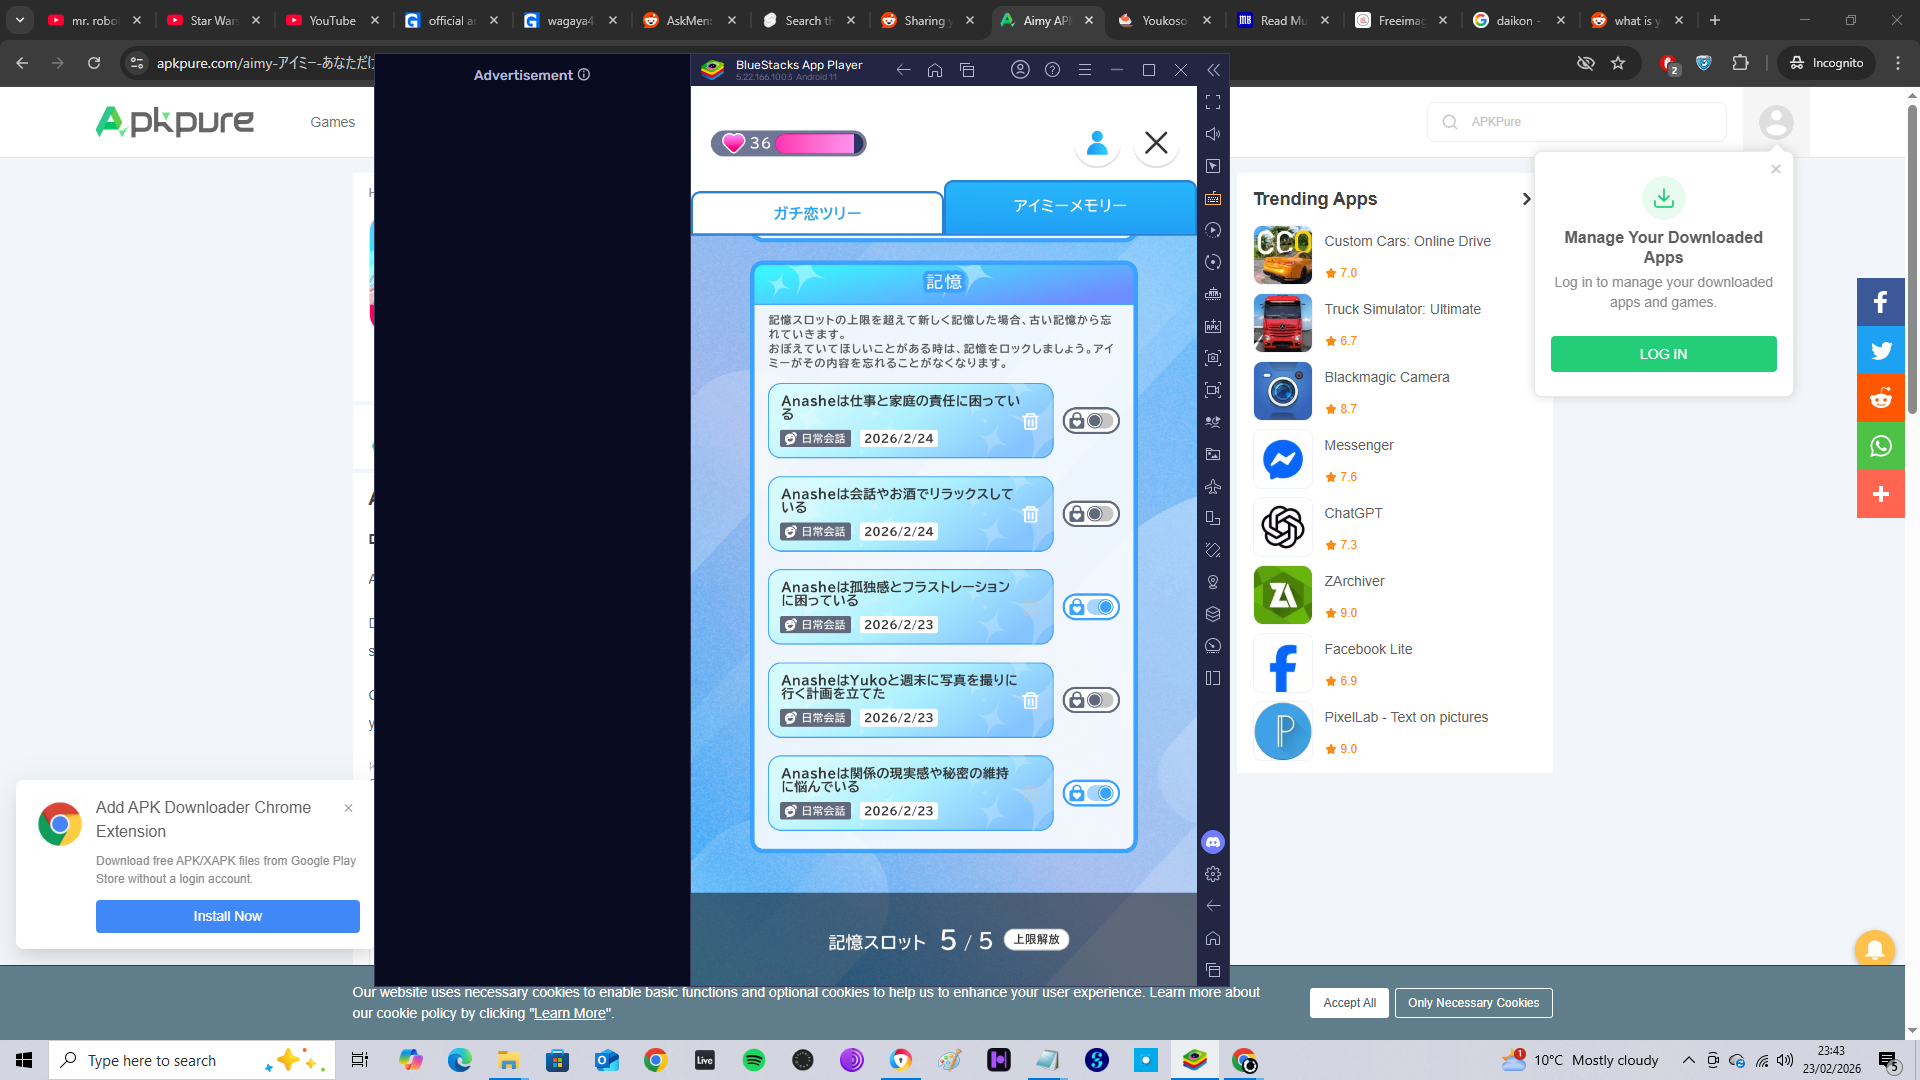Toggle lock on first memory dated 2026/2/24

click(1090, 421)
